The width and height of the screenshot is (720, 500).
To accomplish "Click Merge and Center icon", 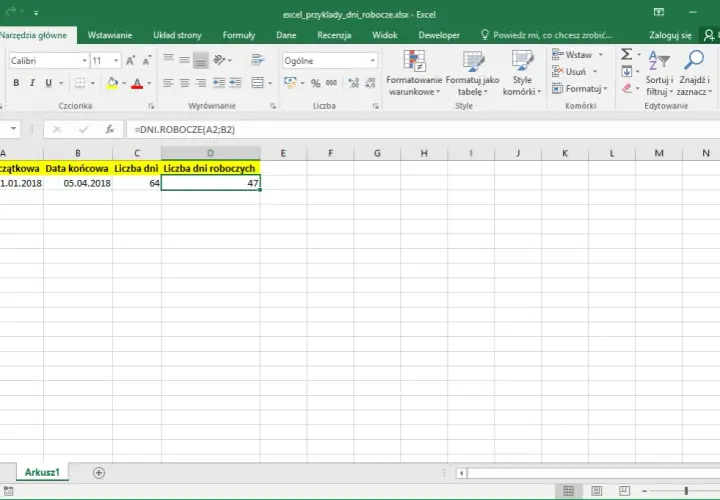I will point(258,83).
